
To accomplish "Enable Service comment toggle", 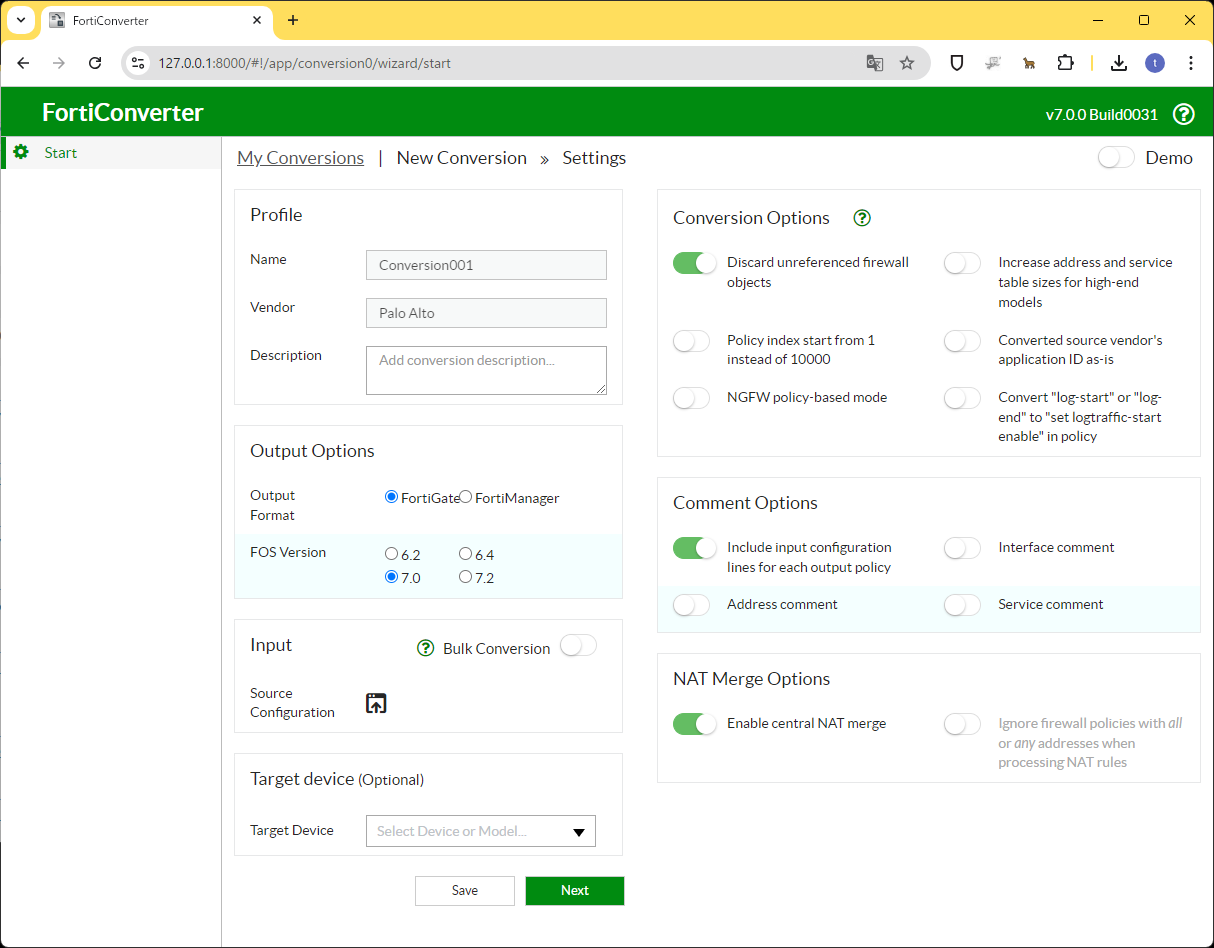I will click(x=962, y=605).
